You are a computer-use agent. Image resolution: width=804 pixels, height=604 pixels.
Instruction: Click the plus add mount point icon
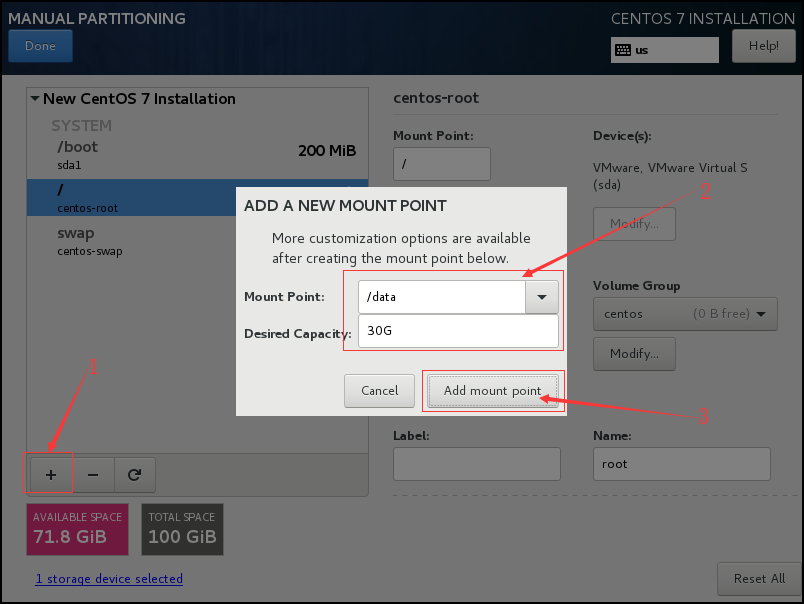pyautogui.click(x=51, y=475)
